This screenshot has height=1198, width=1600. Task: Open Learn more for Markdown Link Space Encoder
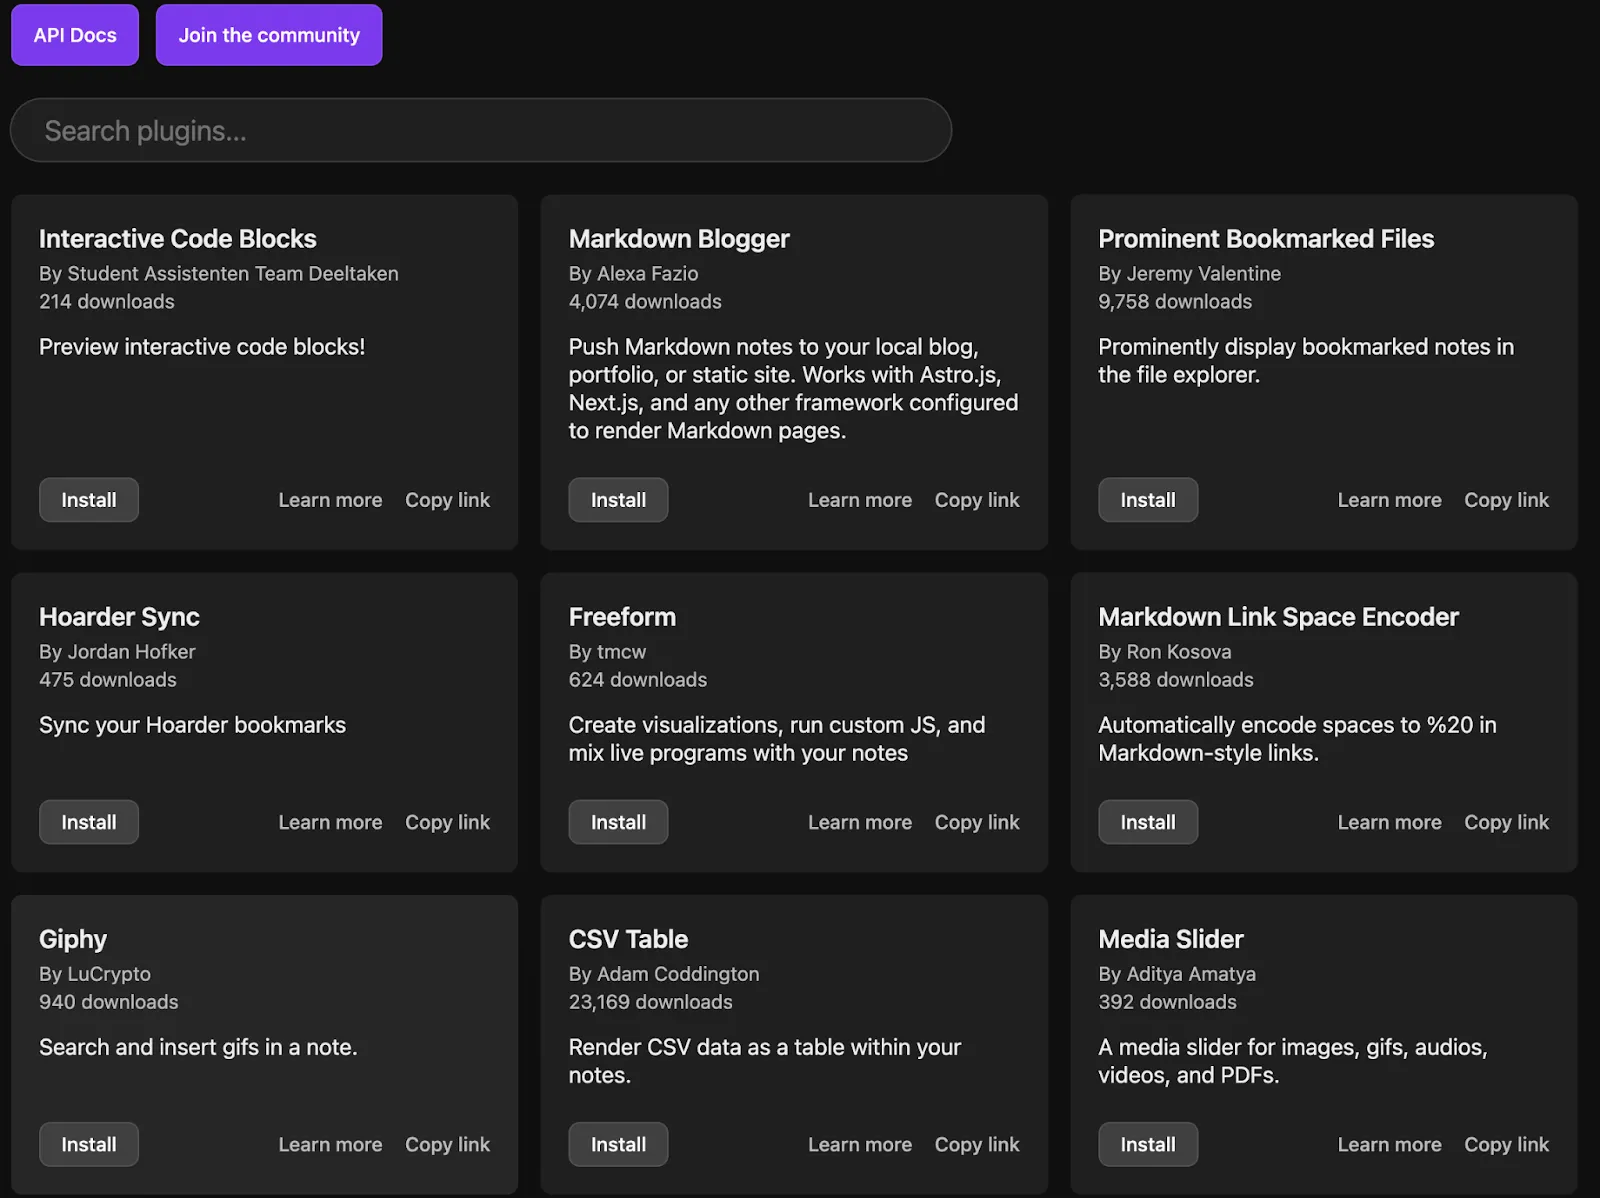click(1390, 822)
